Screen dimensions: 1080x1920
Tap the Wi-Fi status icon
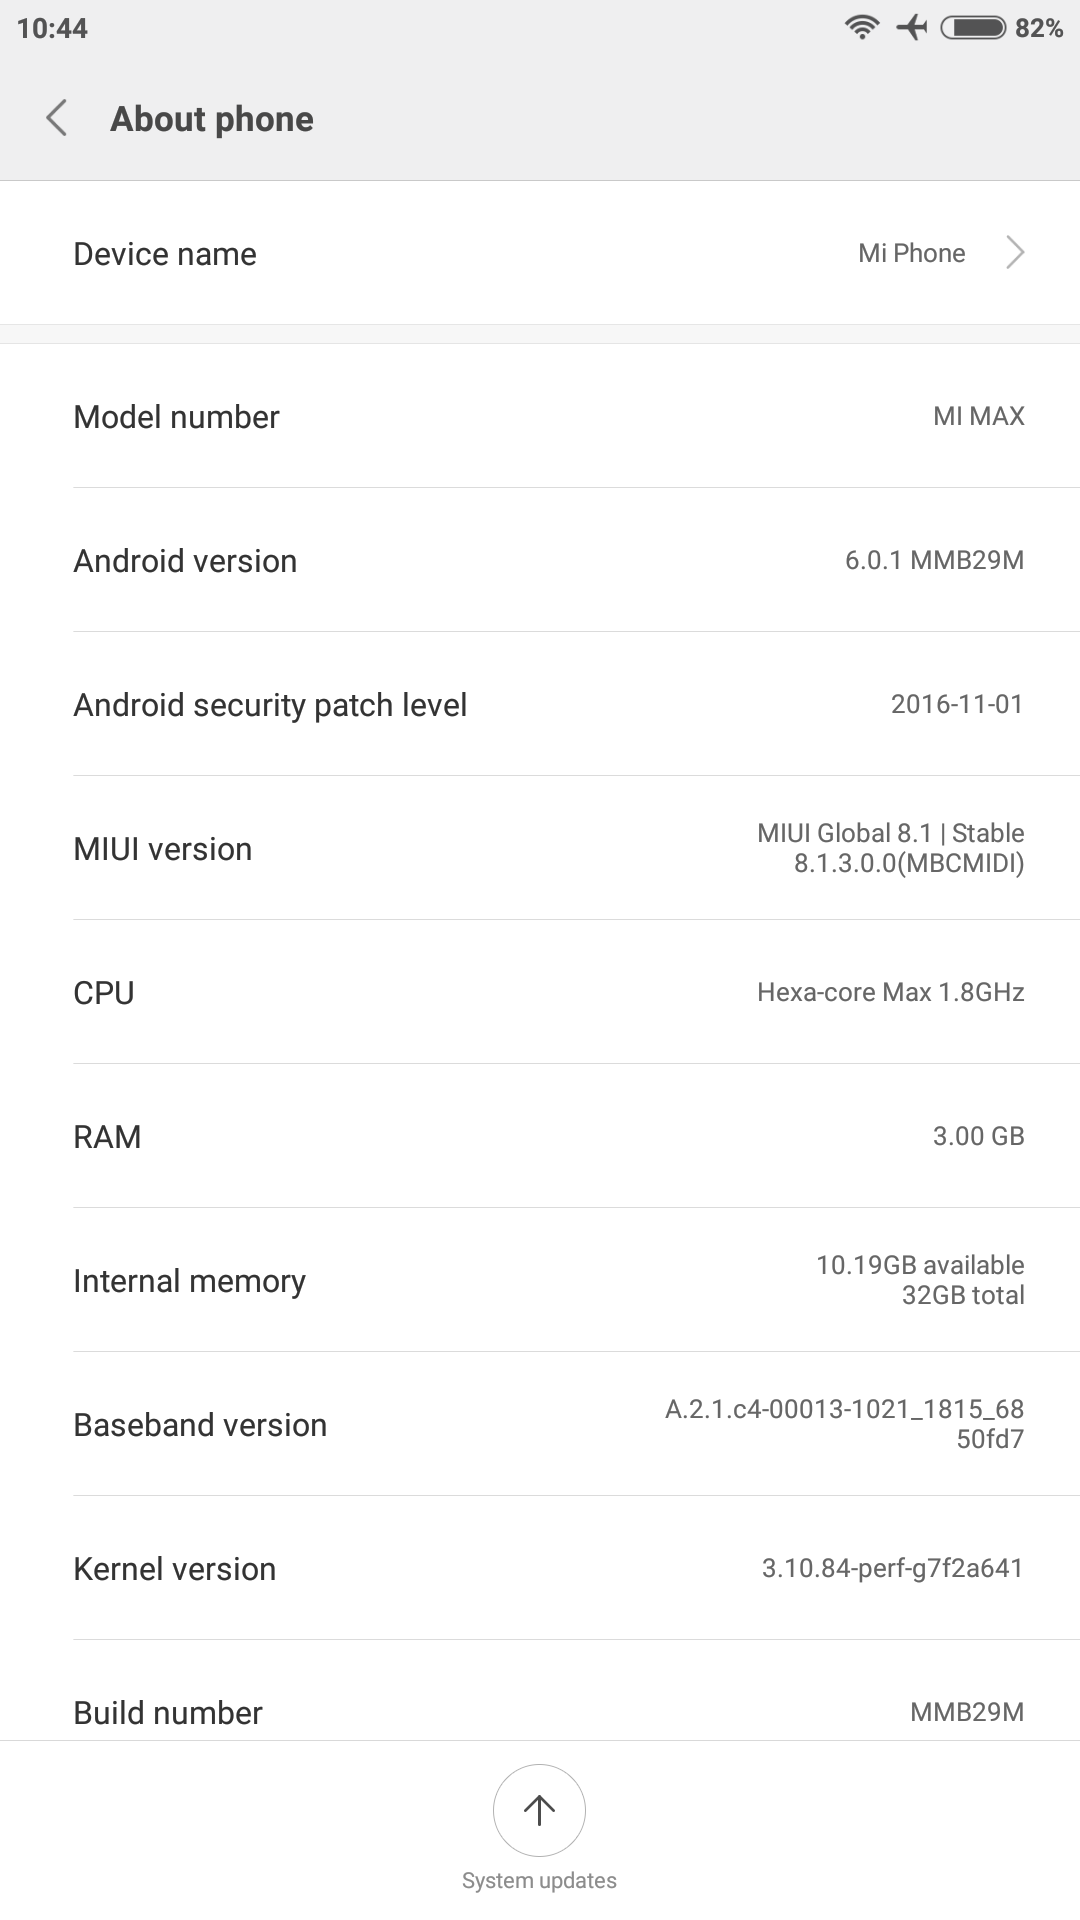(x=861, y=27)
